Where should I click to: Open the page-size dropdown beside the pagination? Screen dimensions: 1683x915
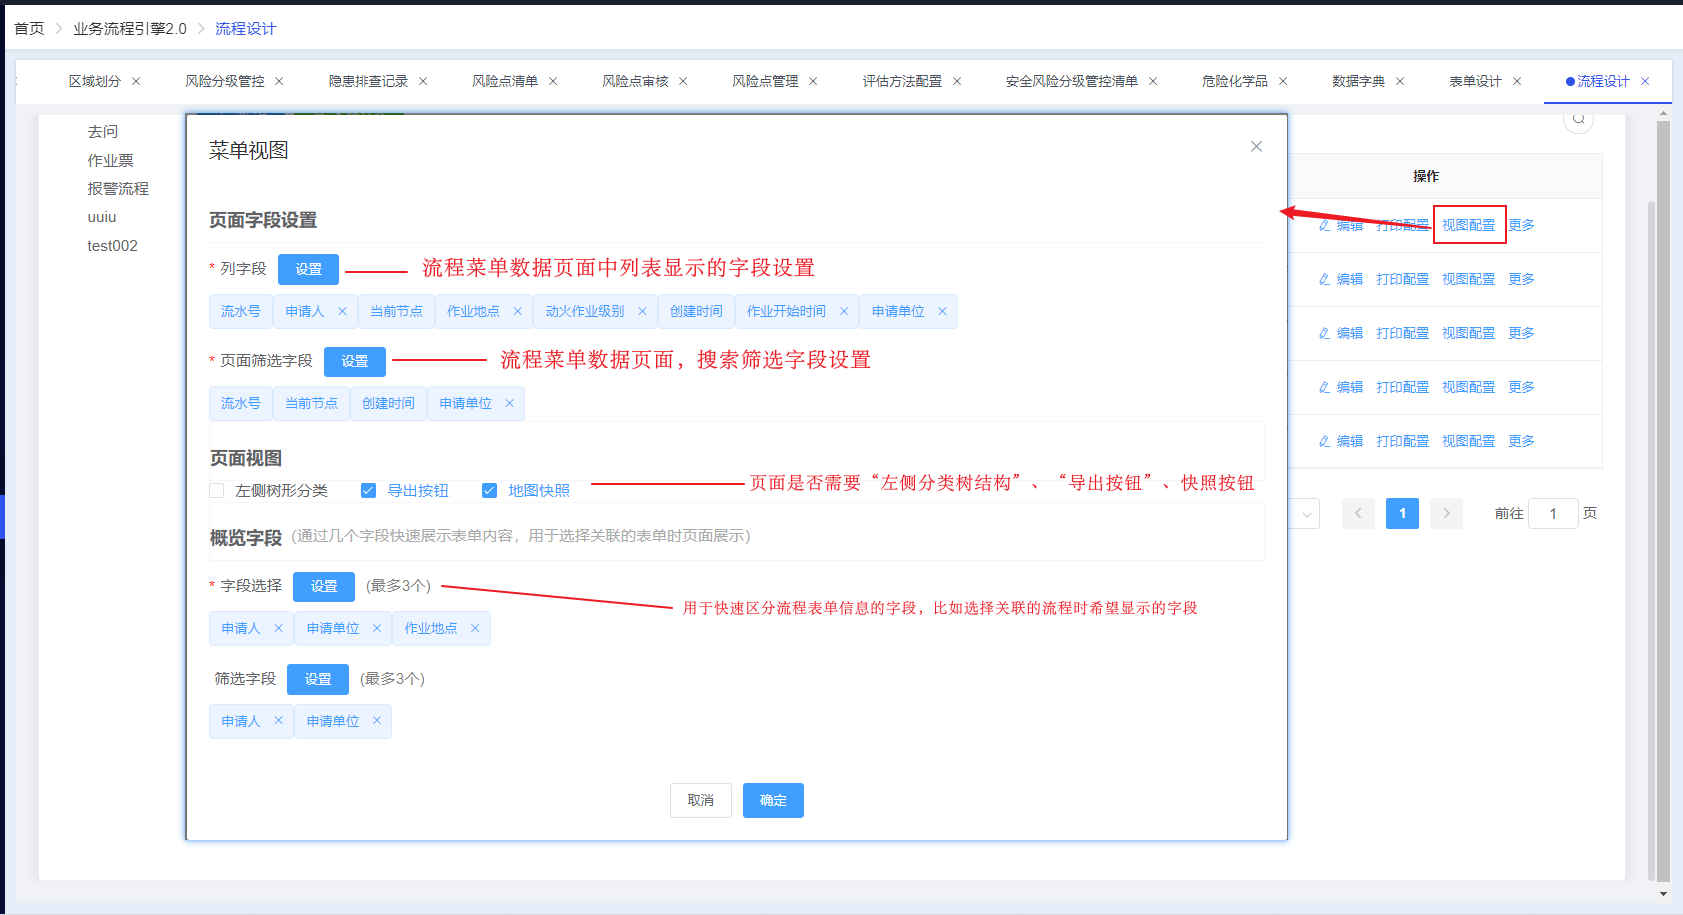(1305, 514)
